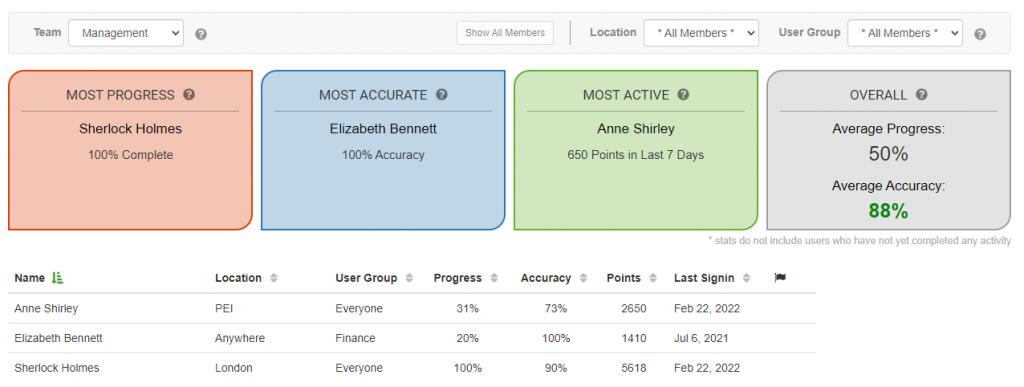Sort by the Points column header
This screenshot has height=387, width=1024.
[x=623, y=278]
